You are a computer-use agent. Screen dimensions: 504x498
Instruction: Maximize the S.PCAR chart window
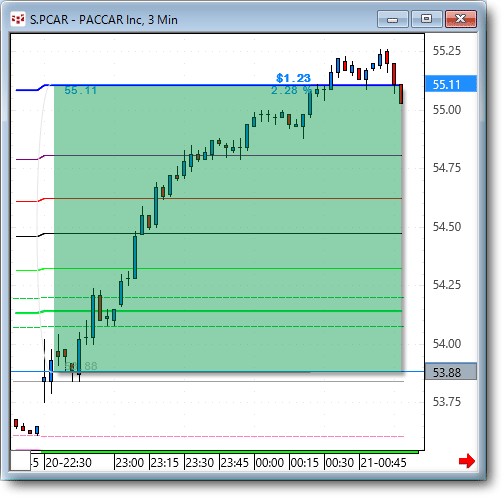pos(427,19)
